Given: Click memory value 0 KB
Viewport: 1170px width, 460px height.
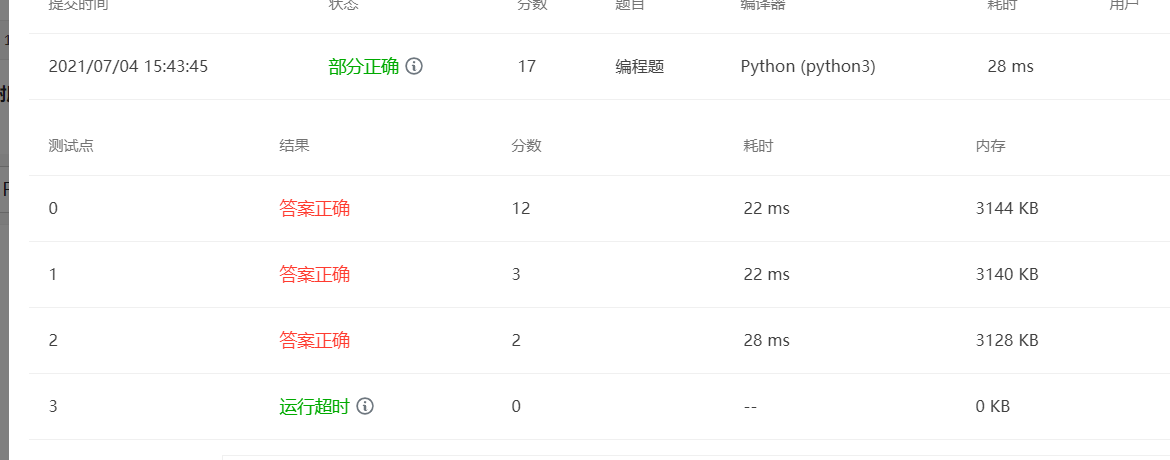Looking at the screenshot, I should (x=993, y=406).
